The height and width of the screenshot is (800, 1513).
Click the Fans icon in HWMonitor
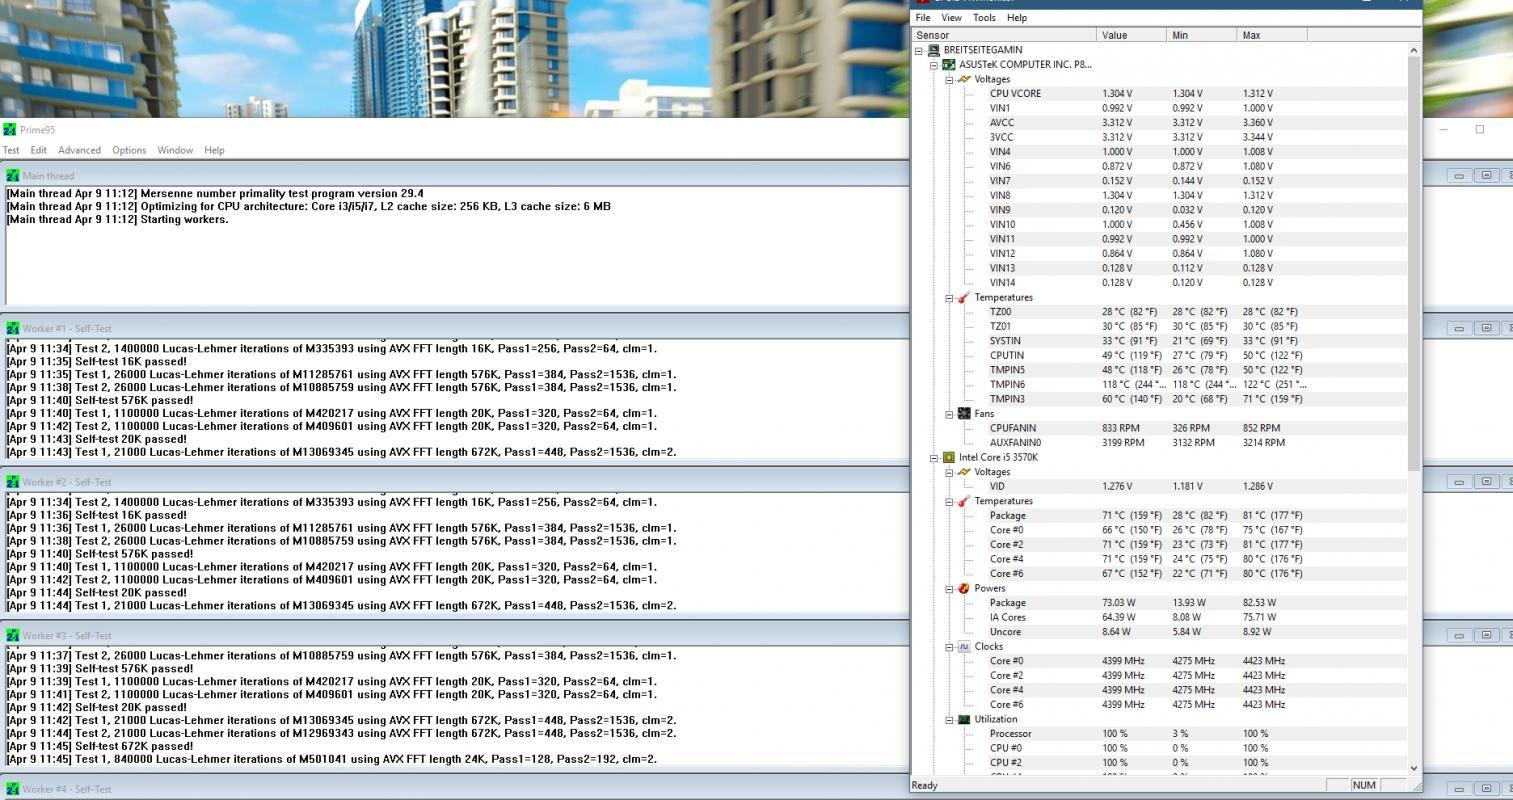click(x=964, y=413)
